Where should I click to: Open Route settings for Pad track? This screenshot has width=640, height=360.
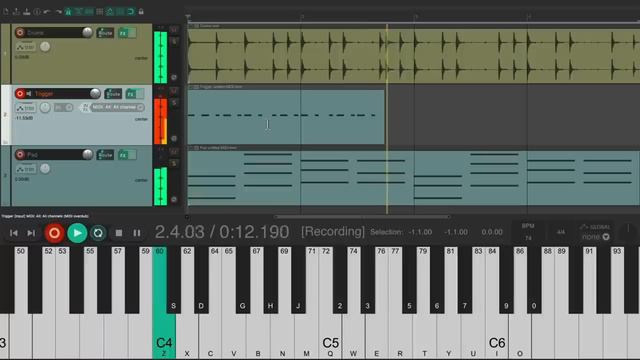click(x=105, y=155)
